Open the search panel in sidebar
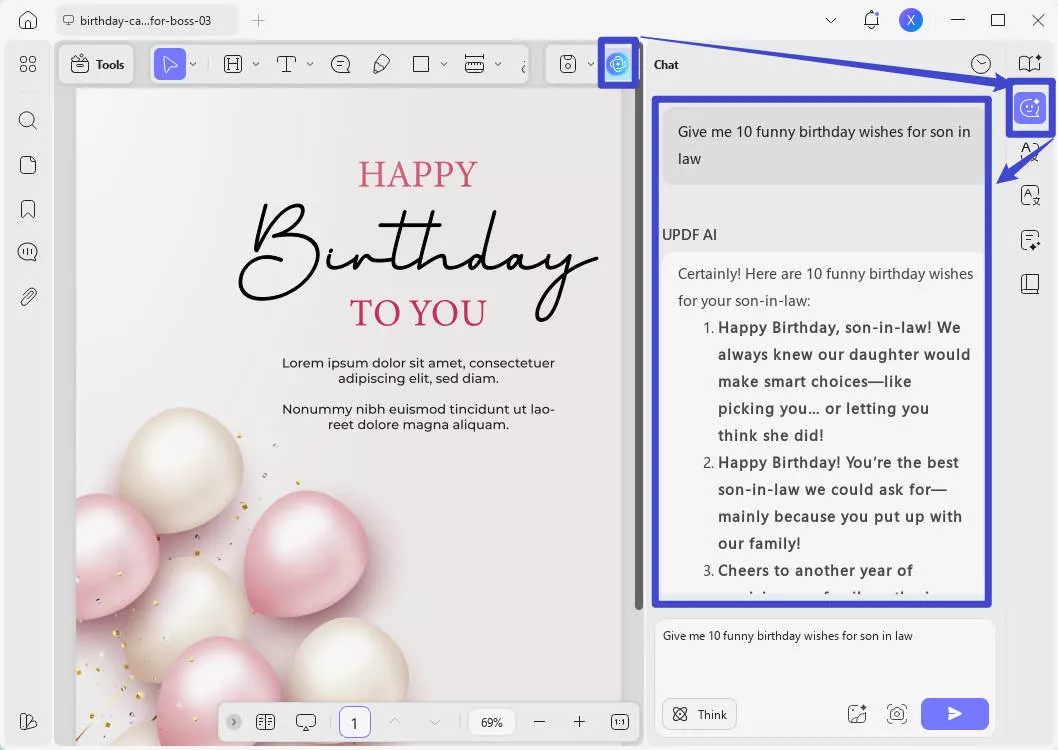 [x=28, y=121]
